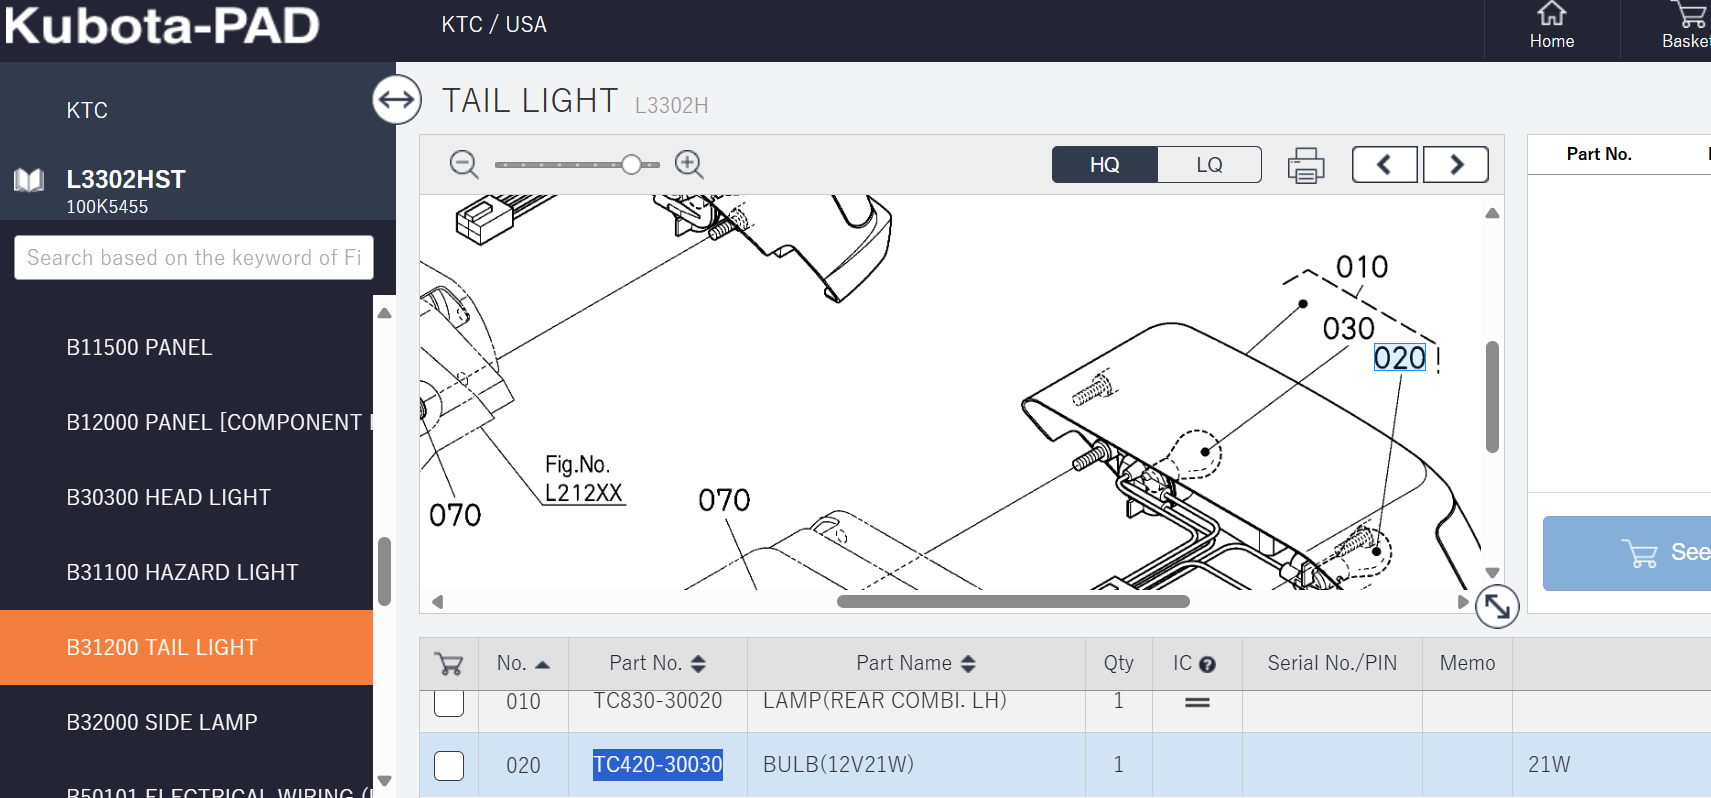
Task: Open B30300 HEAD LIGHT section
Action: point(168,497)
